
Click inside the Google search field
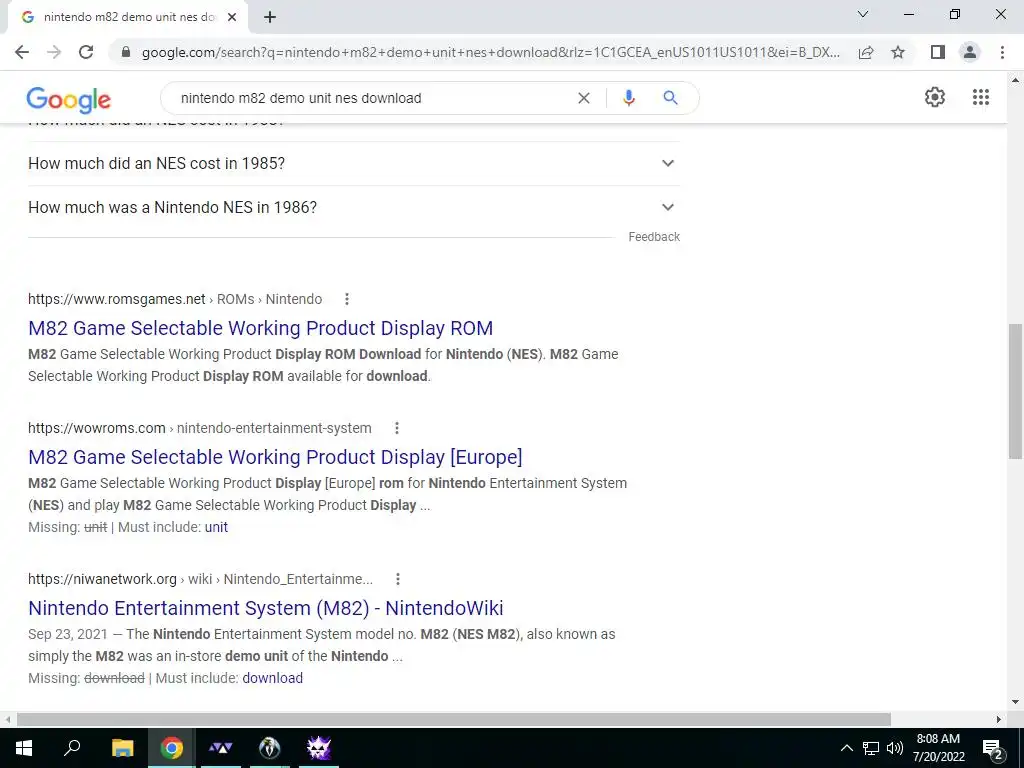point(372,98)
